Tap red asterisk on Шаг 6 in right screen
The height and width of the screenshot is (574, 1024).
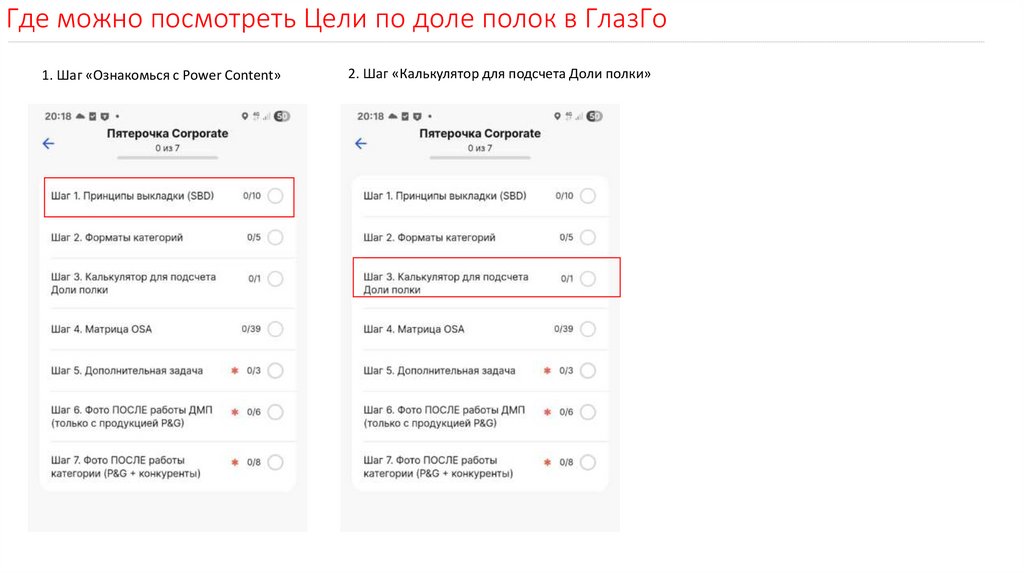(547, 412)
